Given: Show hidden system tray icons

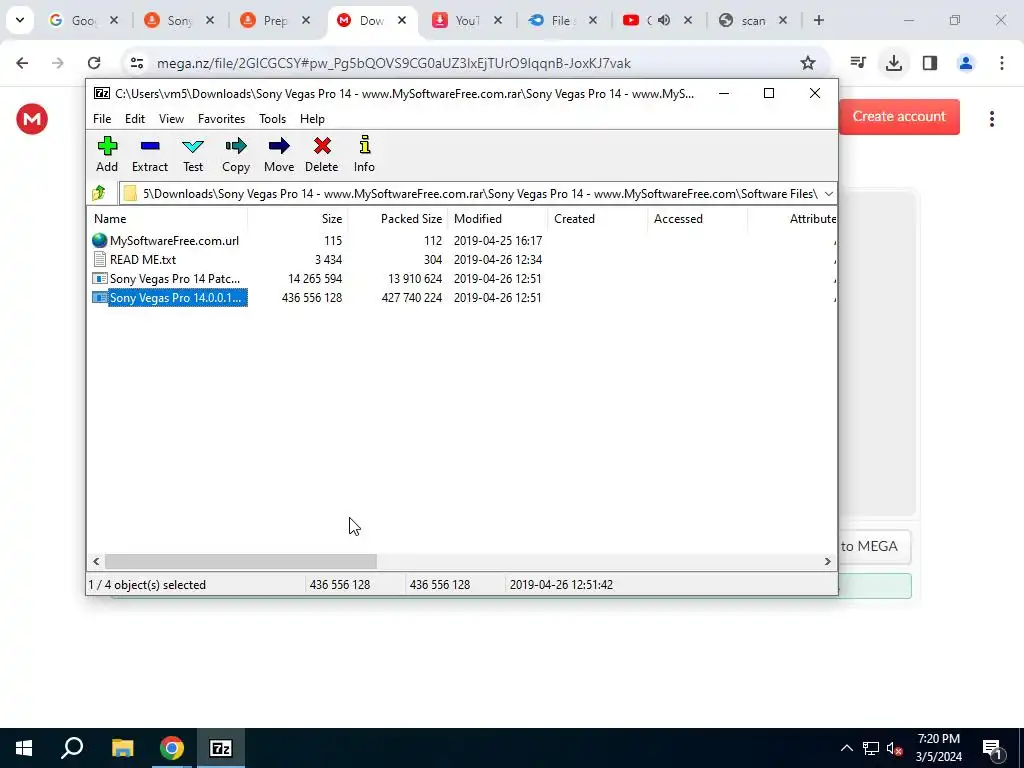Looking at the screenshot, I should point(846,748).
